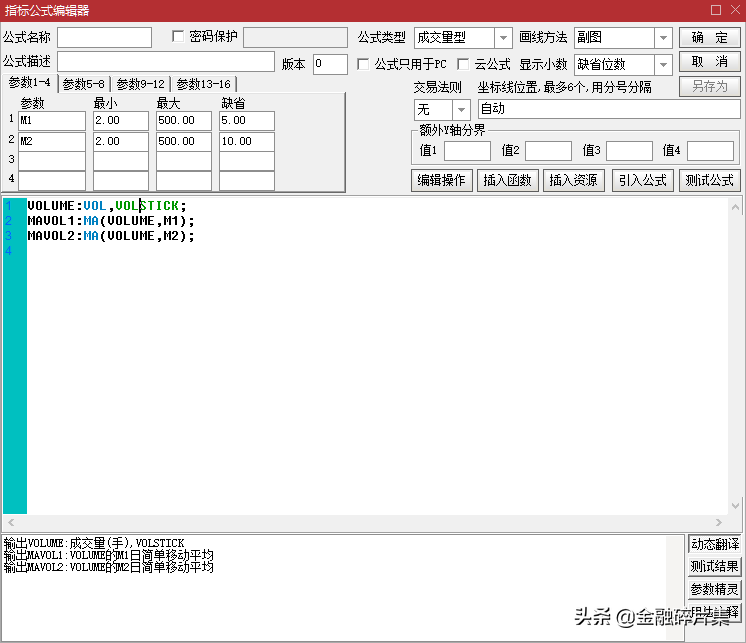Switch to the 参数13-16 tab
Viewport: 746px width, 643px height.
click(x=204, y=84)
